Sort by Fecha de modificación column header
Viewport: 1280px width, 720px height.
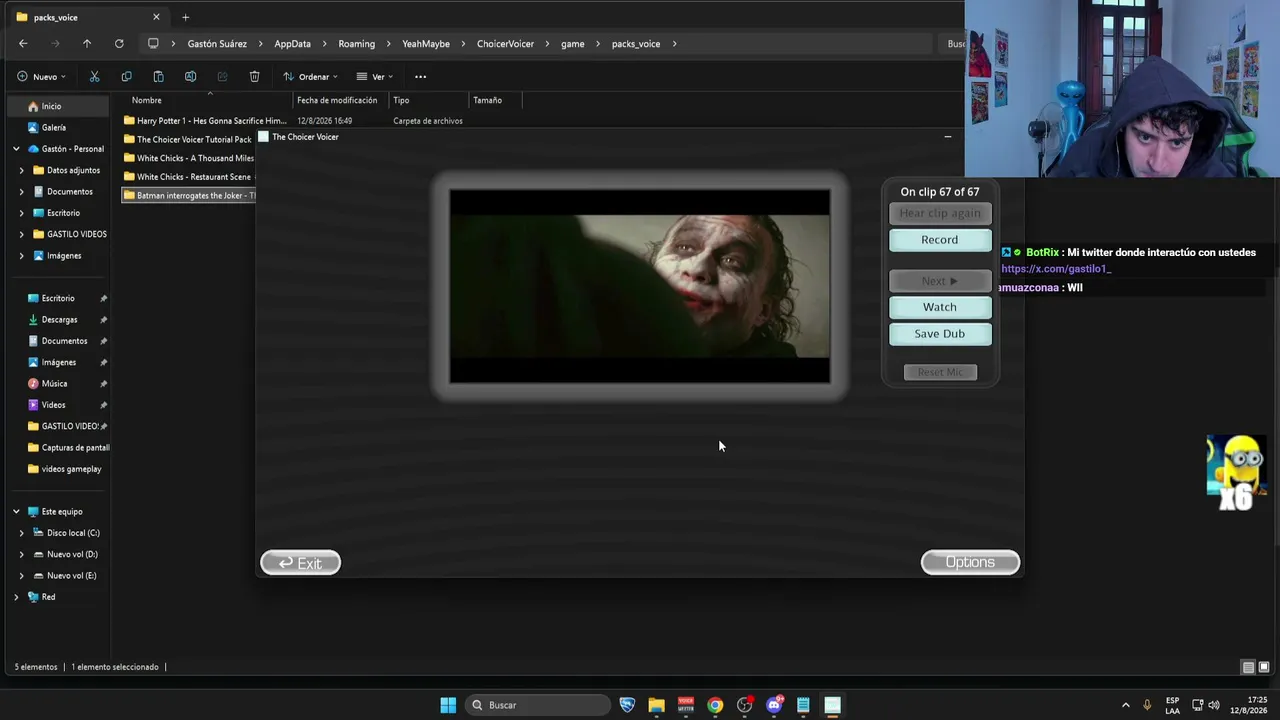click(337, 100)
